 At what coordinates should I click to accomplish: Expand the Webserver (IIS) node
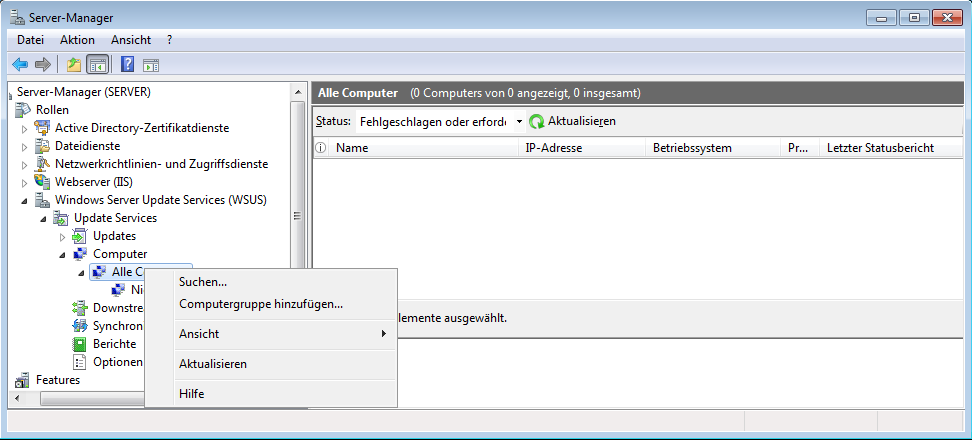tap(25, 183)
